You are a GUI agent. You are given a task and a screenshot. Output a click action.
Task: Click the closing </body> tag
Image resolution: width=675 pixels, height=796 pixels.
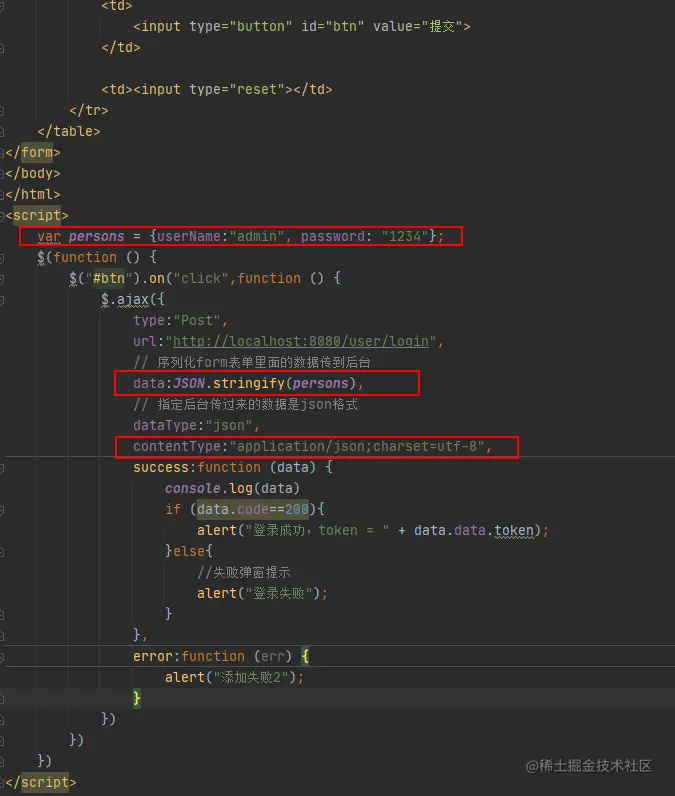click(x=33, y=173)
